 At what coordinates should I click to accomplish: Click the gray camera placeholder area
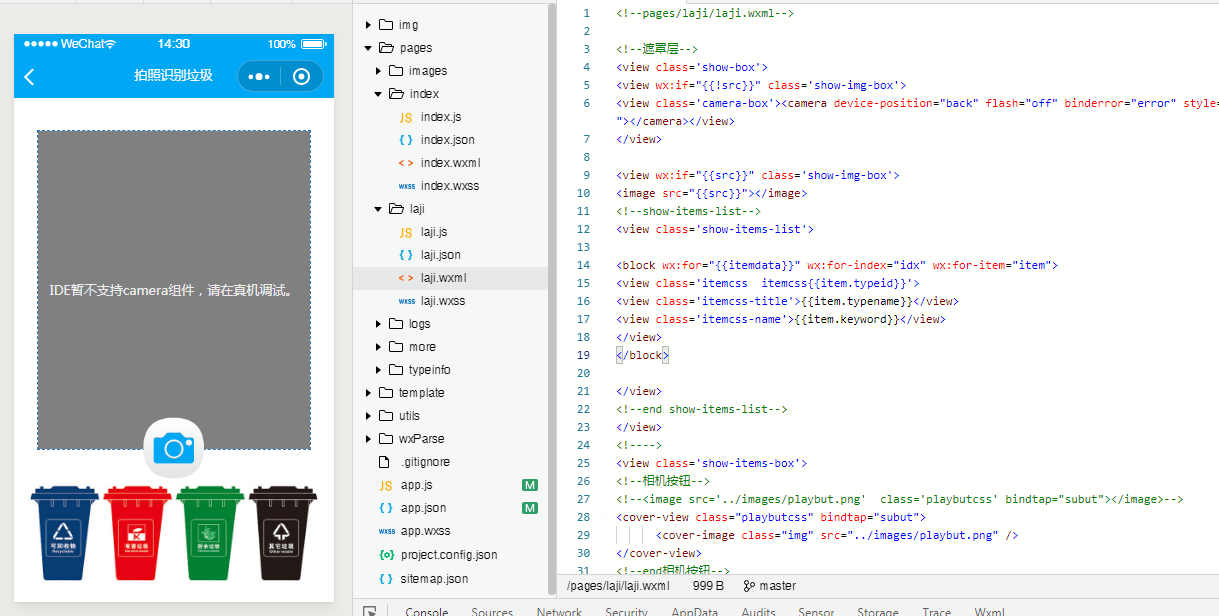[x=173, y=290]
